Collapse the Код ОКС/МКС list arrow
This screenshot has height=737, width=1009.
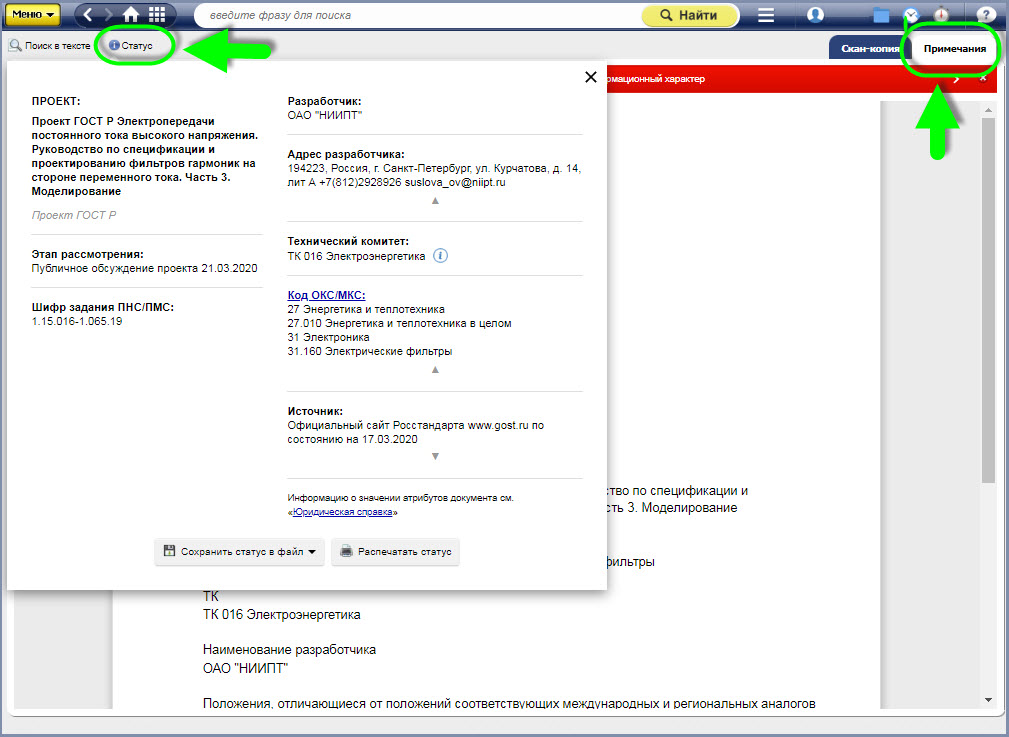(x=434, y=369)
